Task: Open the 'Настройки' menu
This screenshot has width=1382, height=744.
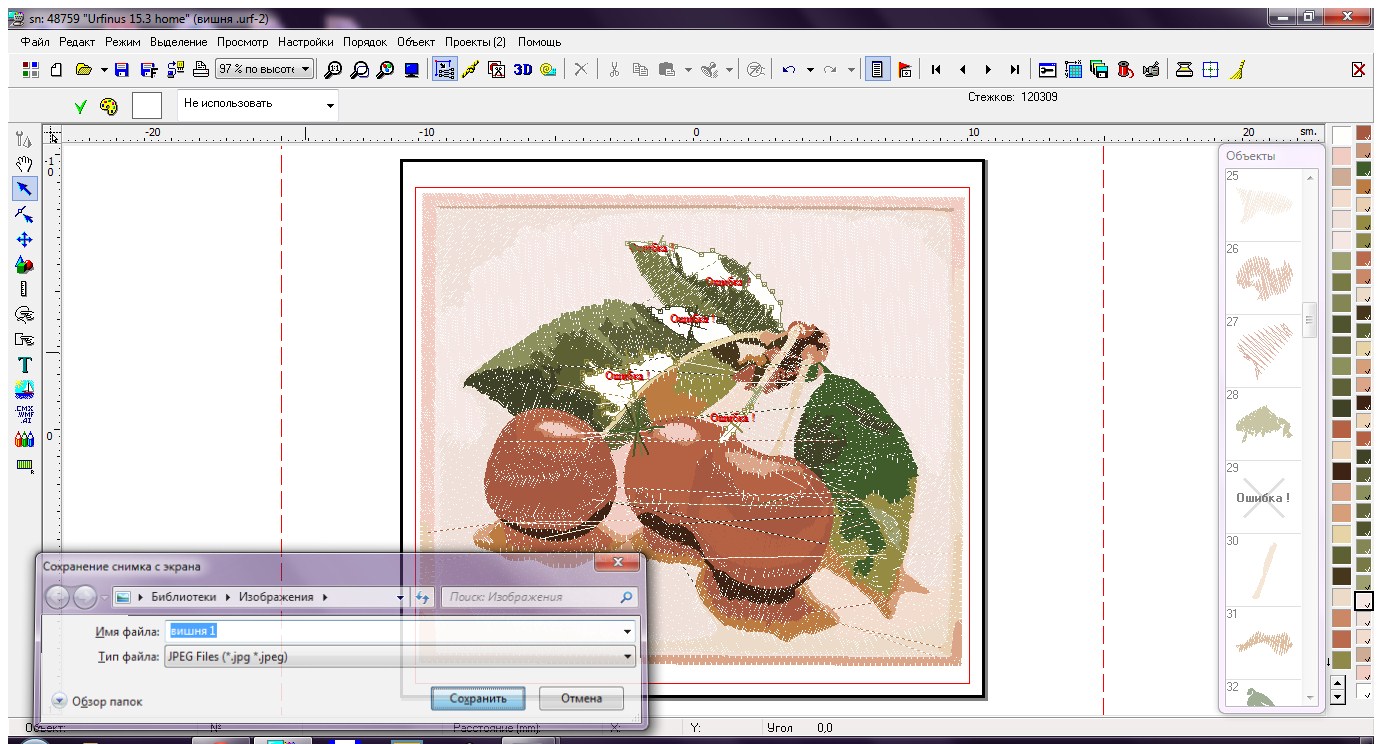Action: pos(306,42)
